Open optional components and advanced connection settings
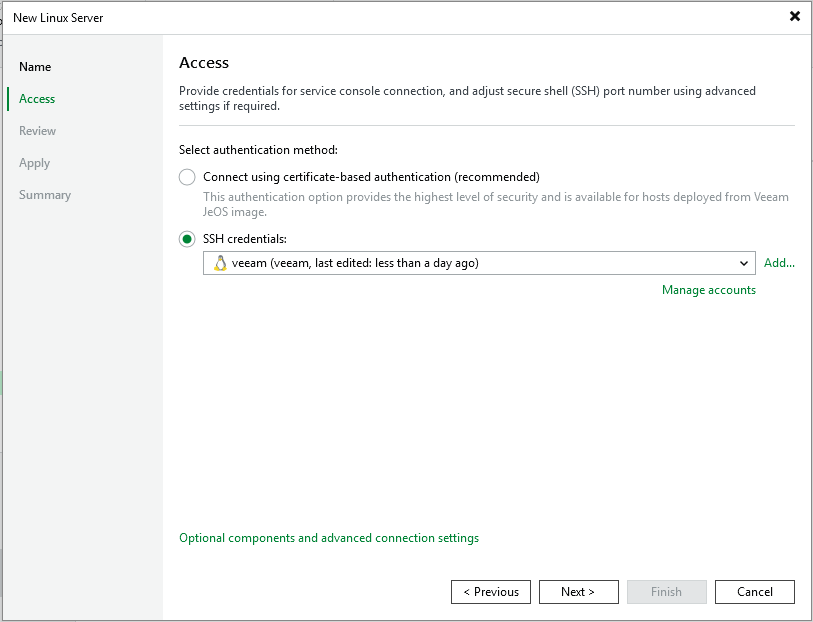This screenshot has height=622, width=813. click(x=328, y=538)
